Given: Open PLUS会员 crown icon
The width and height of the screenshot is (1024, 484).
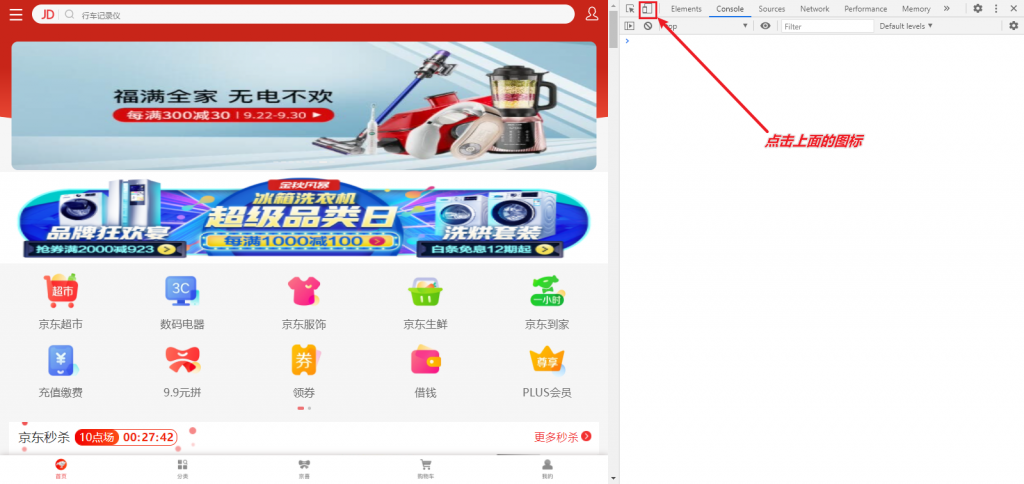Looking at the screenshot, I should pyautogui.click(x=547, y=360).
